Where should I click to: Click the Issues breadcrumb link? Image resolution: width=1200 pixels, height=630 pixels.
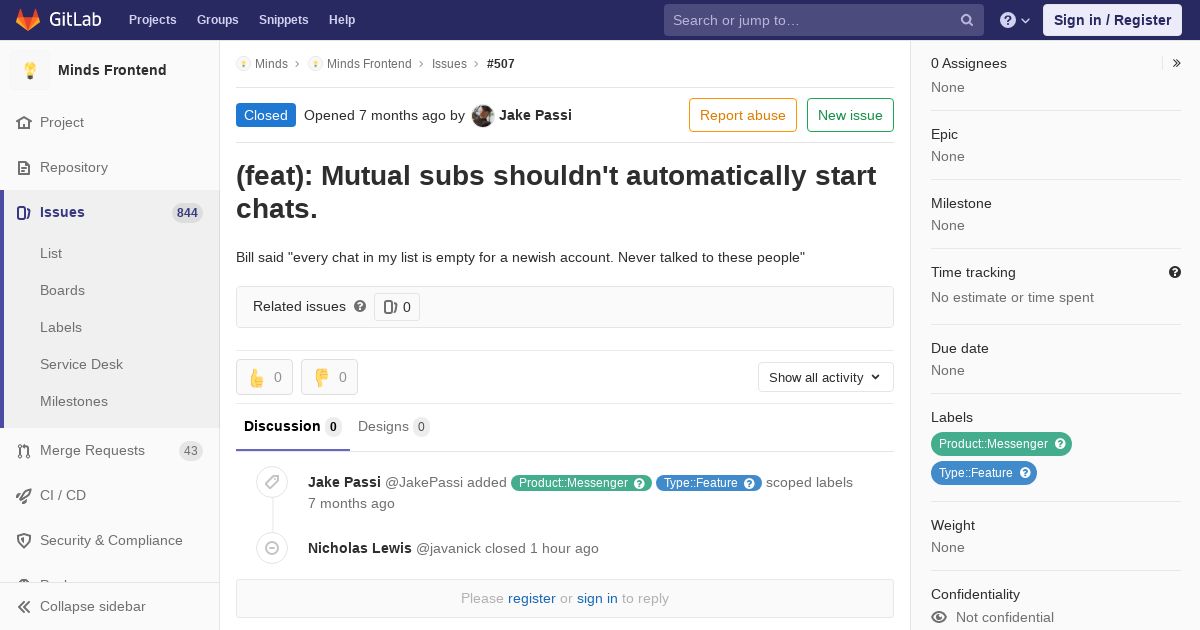[449, 63]
